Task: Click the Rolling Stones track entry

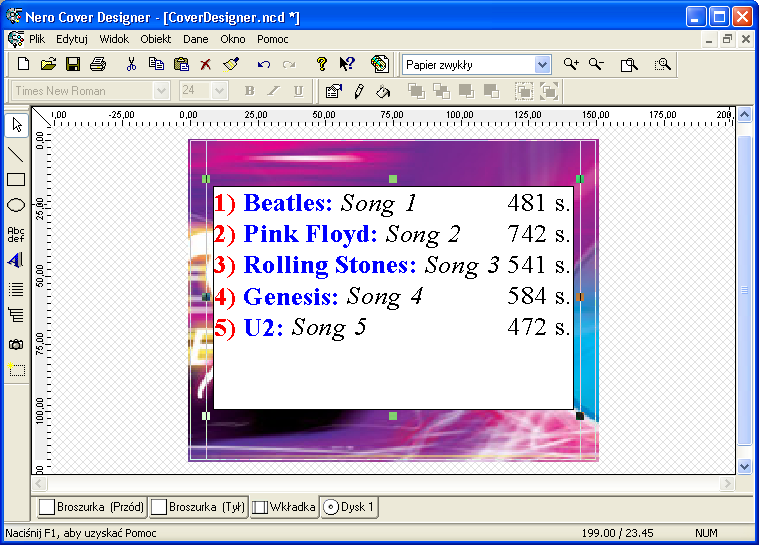Action: [x=393, y=265]
